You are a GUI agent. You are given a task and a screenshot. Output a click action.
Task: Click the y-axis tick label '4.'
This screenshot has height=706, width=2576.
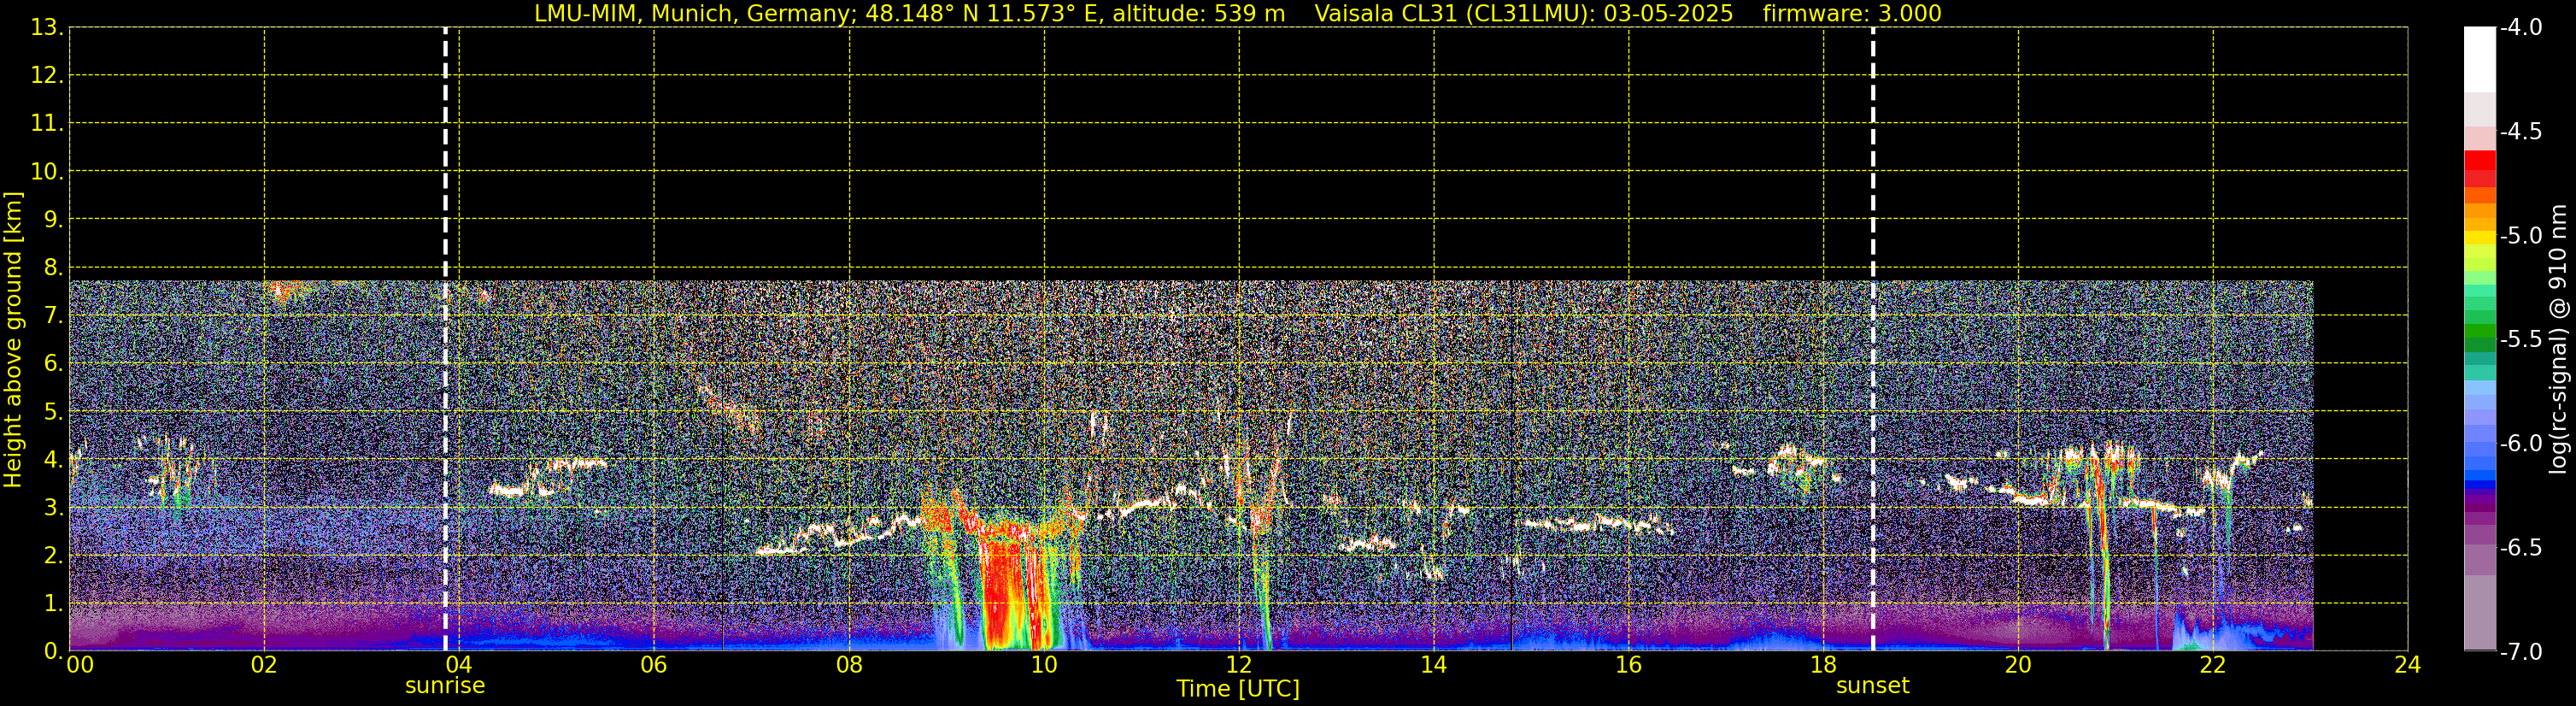[x=53, y=460]
